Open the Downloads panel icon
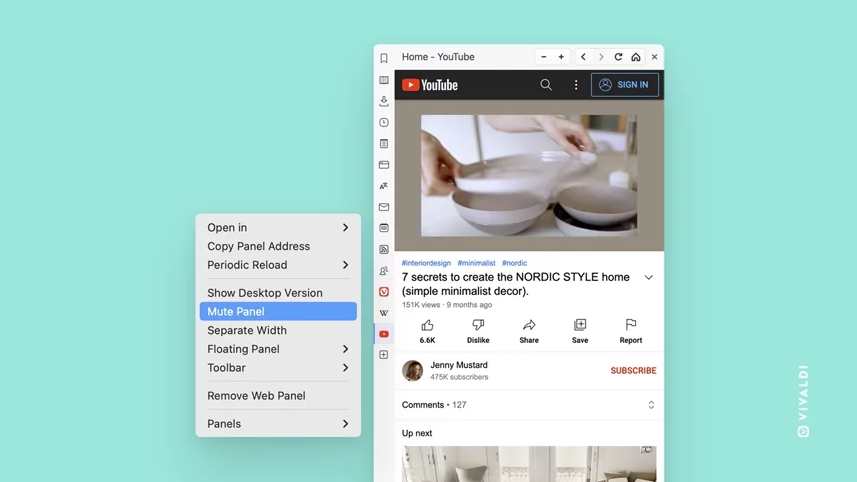 click(x=384, y=101)
